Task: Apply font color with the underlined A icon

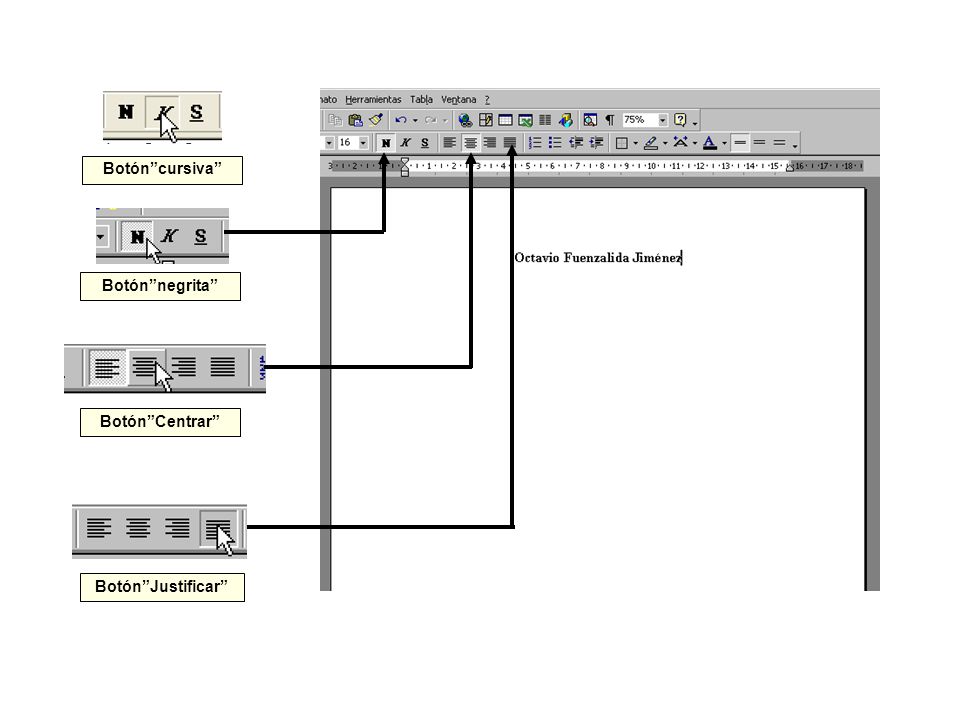Action: [x=710, y=143]
